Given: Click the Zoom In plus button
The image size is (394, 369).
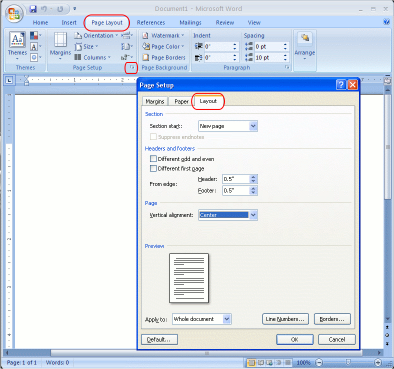Looking at the screenshot, I should pyautogui.click(x=378, y=362).
